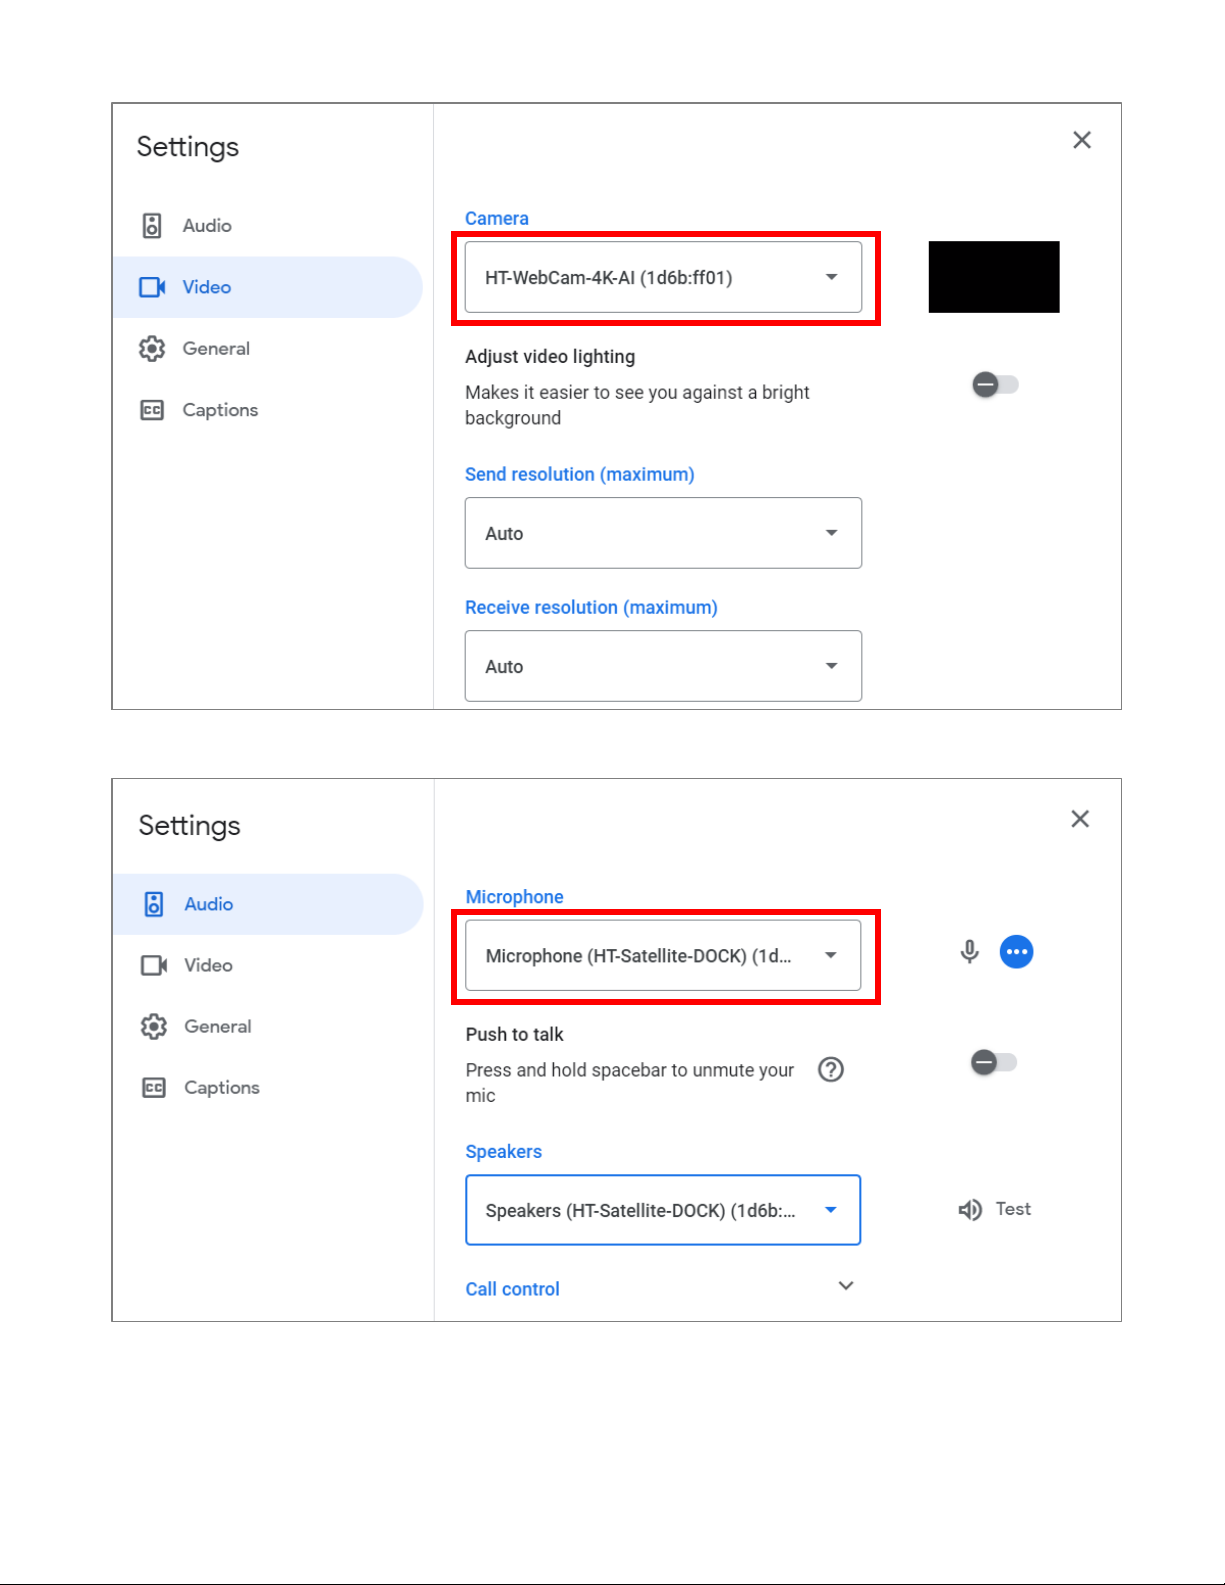Select Audio tab label in bottom Settings panel
This screenshot has height=1585, width=1225.
208,904
